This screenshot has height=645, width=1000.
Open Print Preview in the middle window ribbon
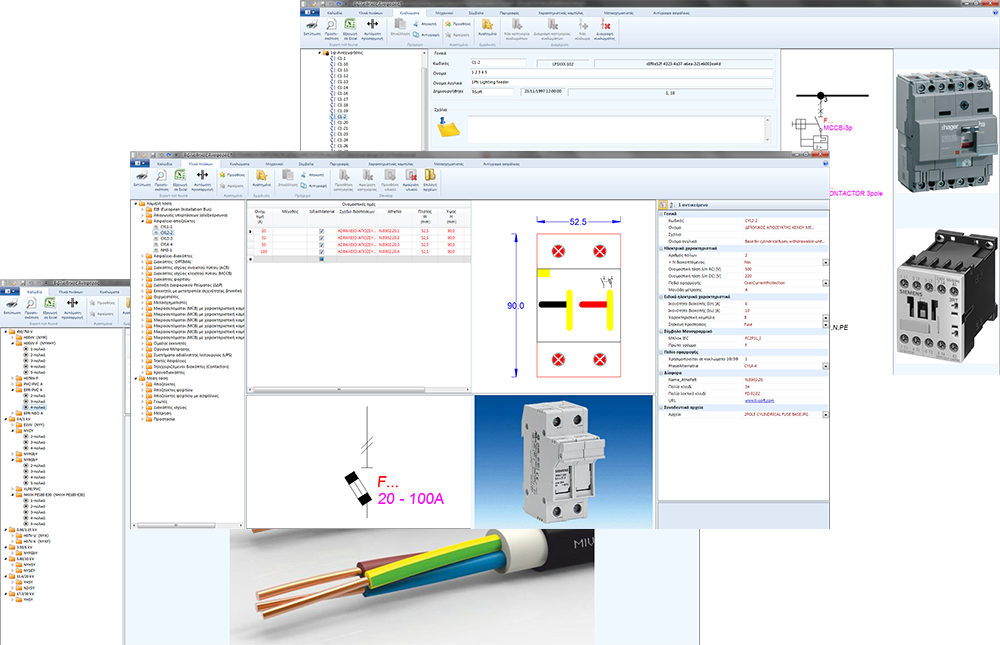(x=161, y=176)
